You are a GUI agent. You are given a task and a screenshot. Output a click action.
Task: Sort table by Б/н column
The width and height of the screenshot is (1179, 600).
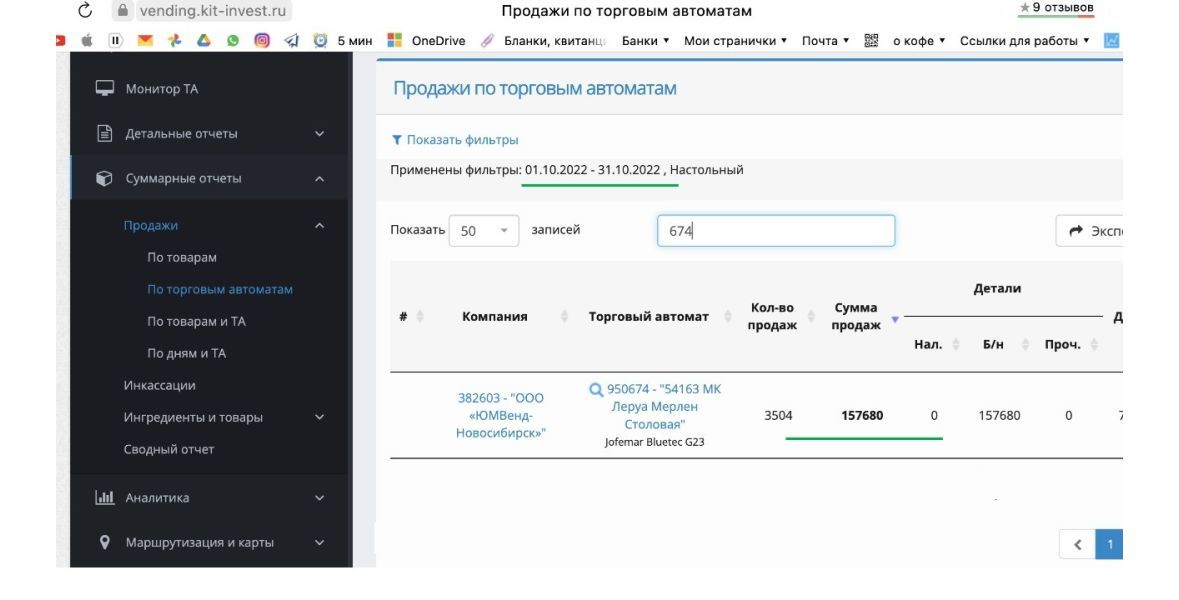(x=993, y=344)
